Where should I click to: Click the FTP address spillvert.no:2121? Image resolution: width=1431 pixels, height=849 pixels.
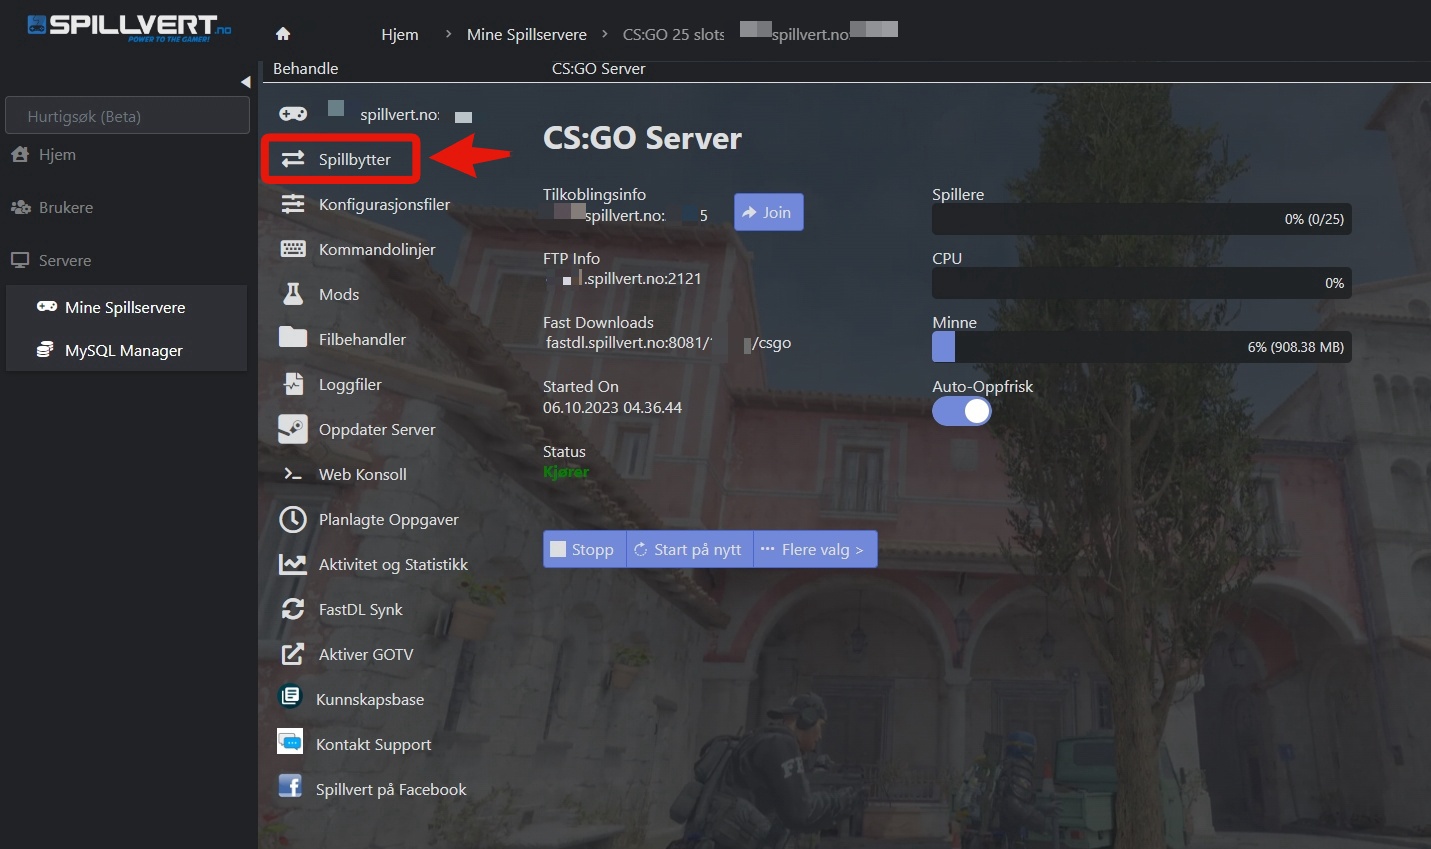(644, 279)
